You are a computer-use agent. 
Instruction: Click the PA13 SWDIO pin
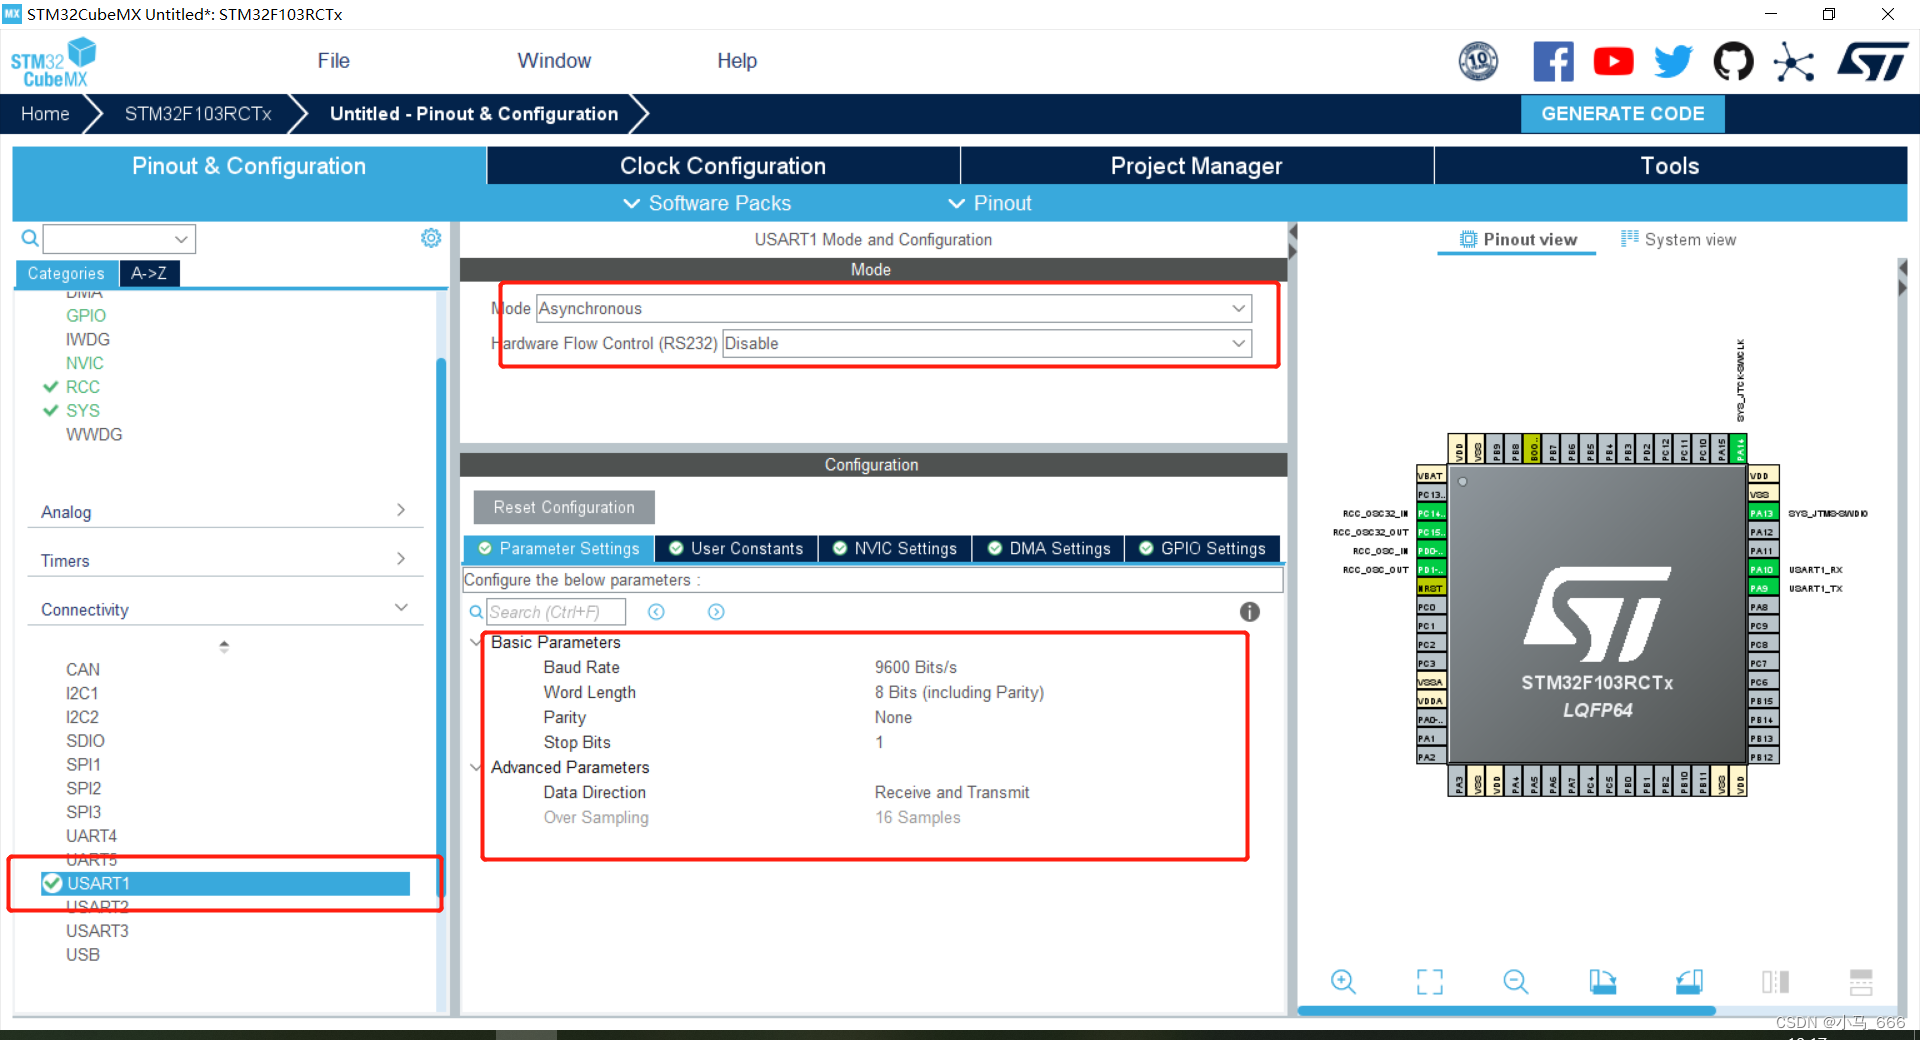coord(1763,513)
